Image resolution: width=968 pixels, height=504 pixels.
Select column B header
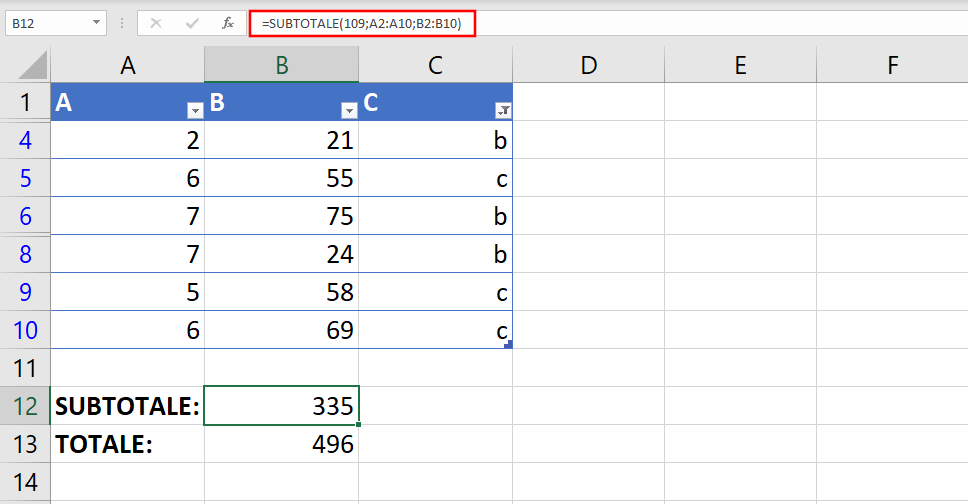coord(282,65)
